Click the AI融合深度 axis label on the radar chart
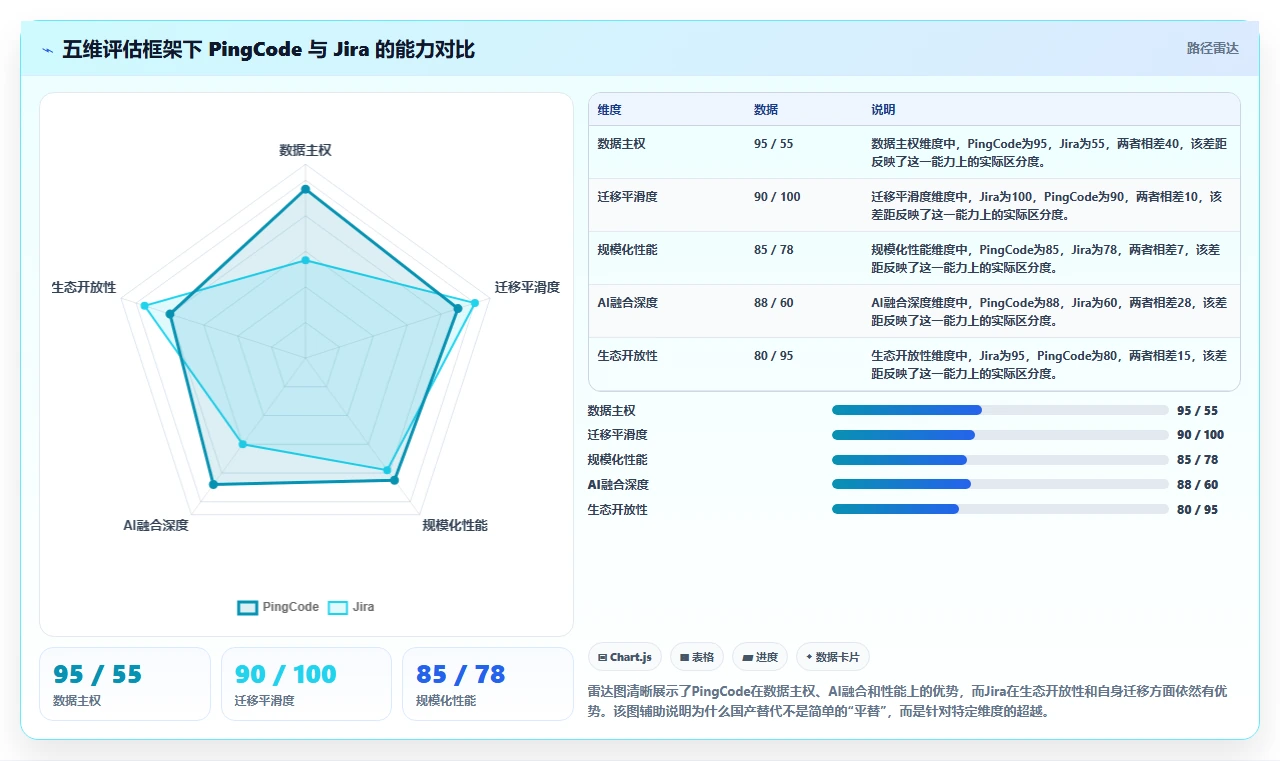Viewport: 1280px width, 761px height. [x=156, y=525]
